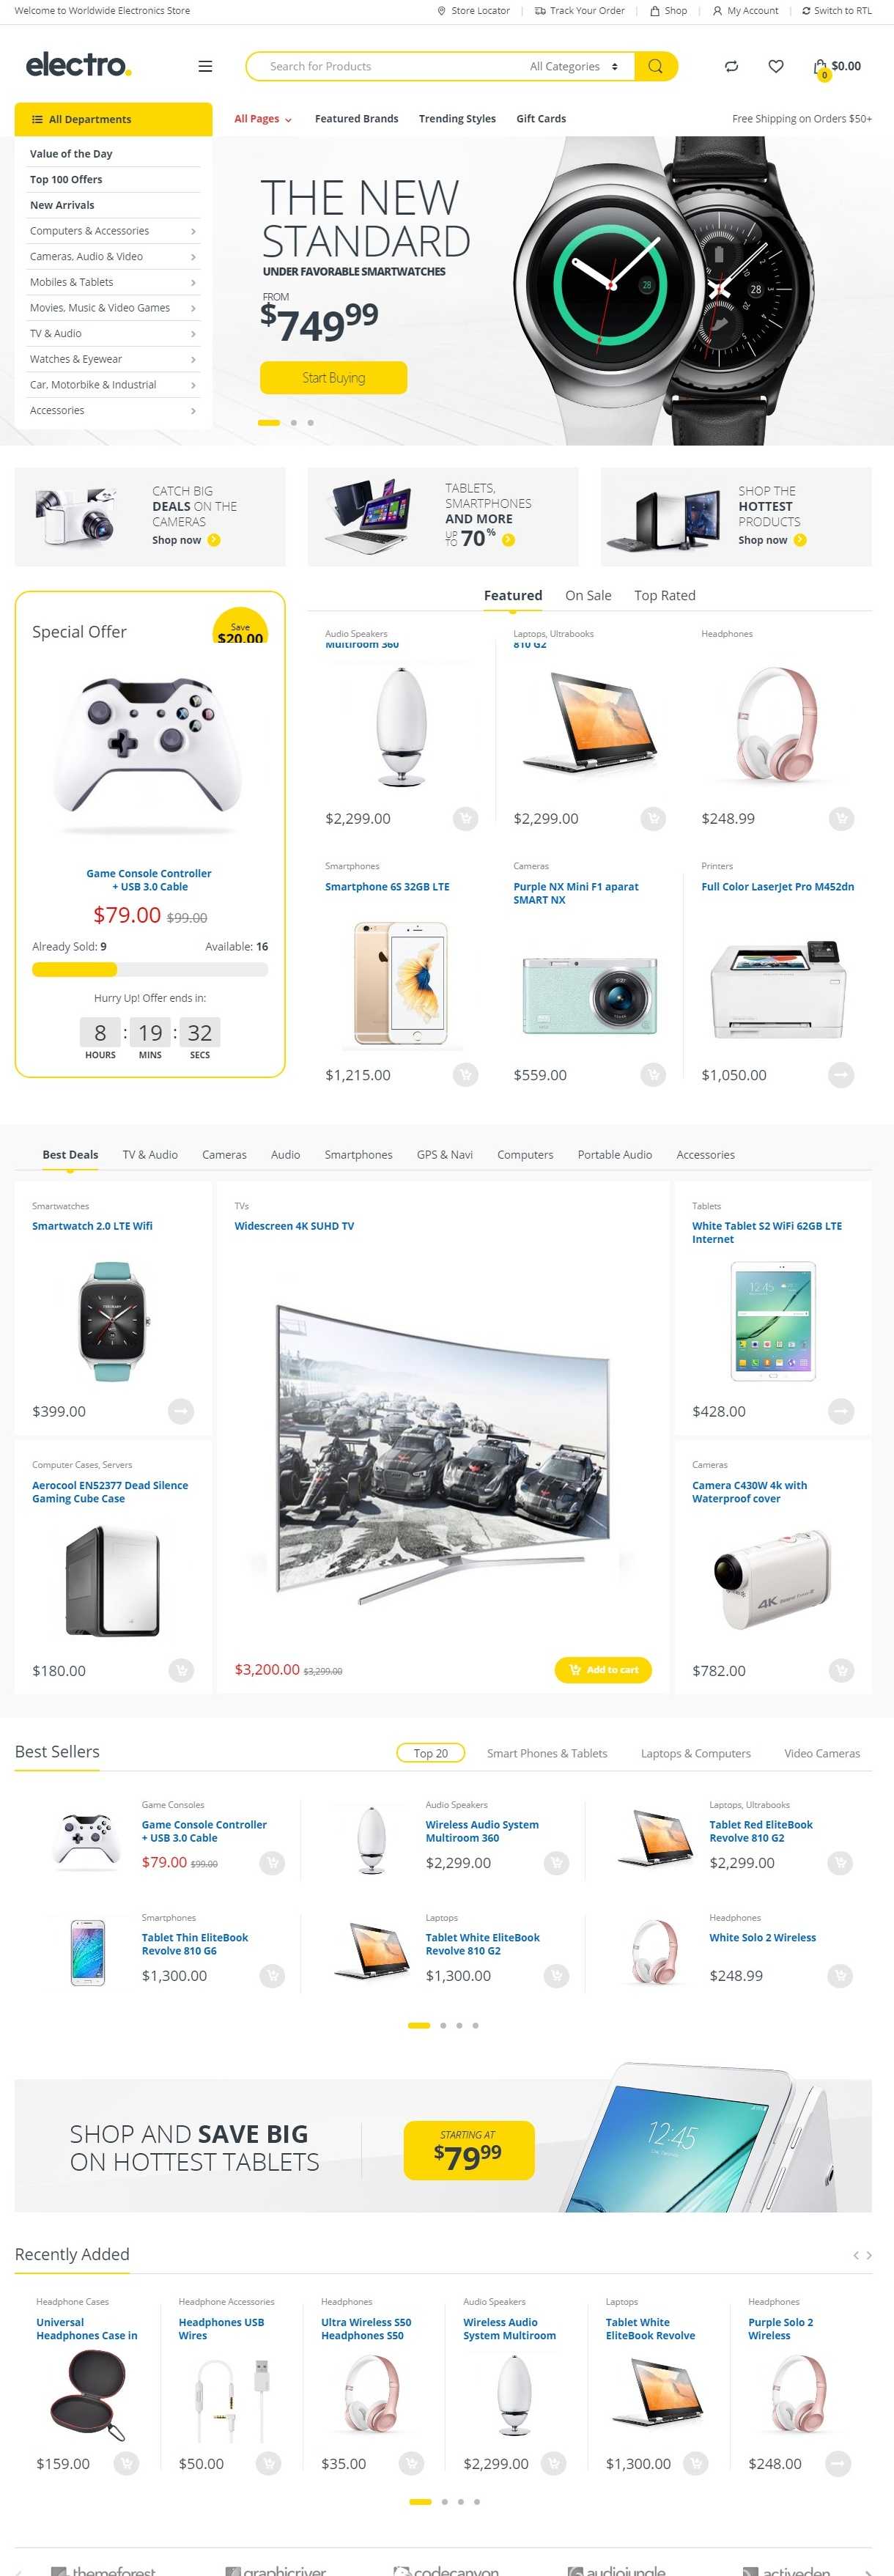Click the special offer sold progress bar
The image size is (894, 2576).
(150, 969)
